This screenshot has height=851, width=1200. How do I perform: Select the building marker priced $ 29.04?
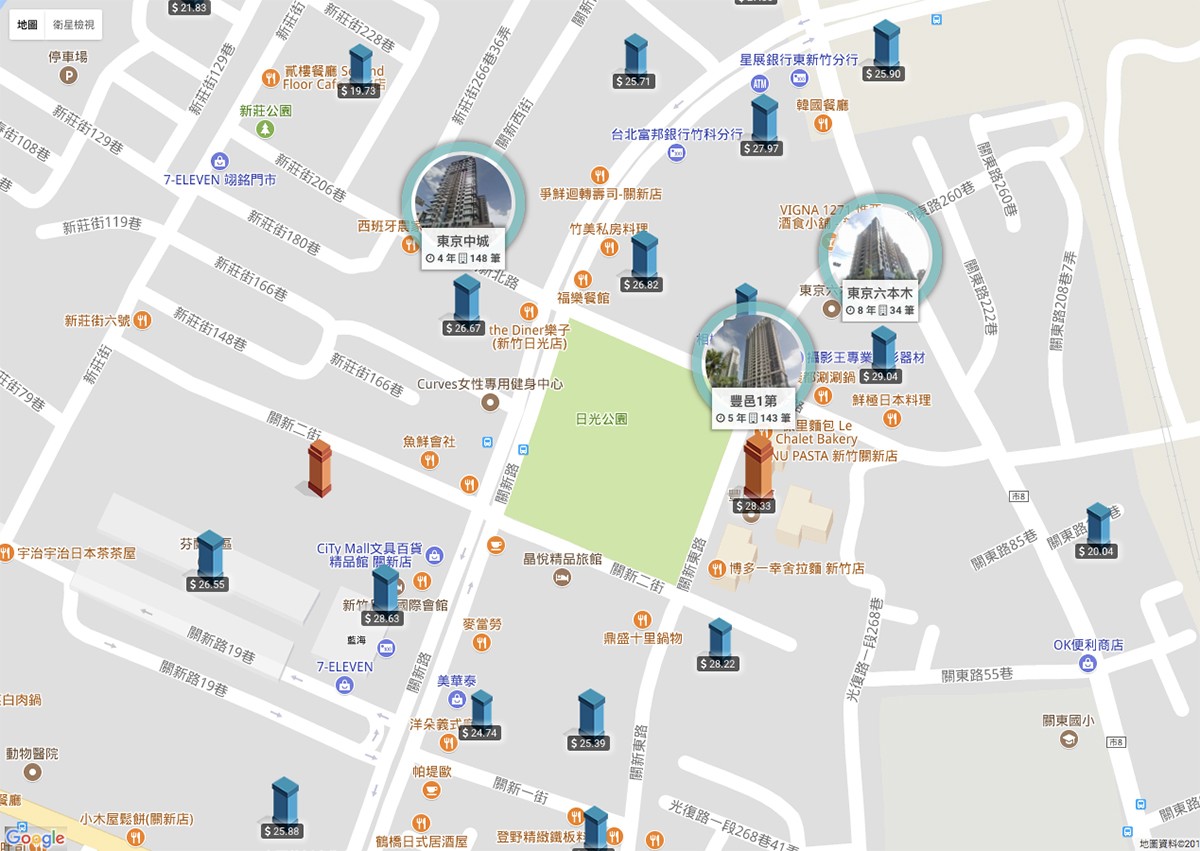pos(882,356)
